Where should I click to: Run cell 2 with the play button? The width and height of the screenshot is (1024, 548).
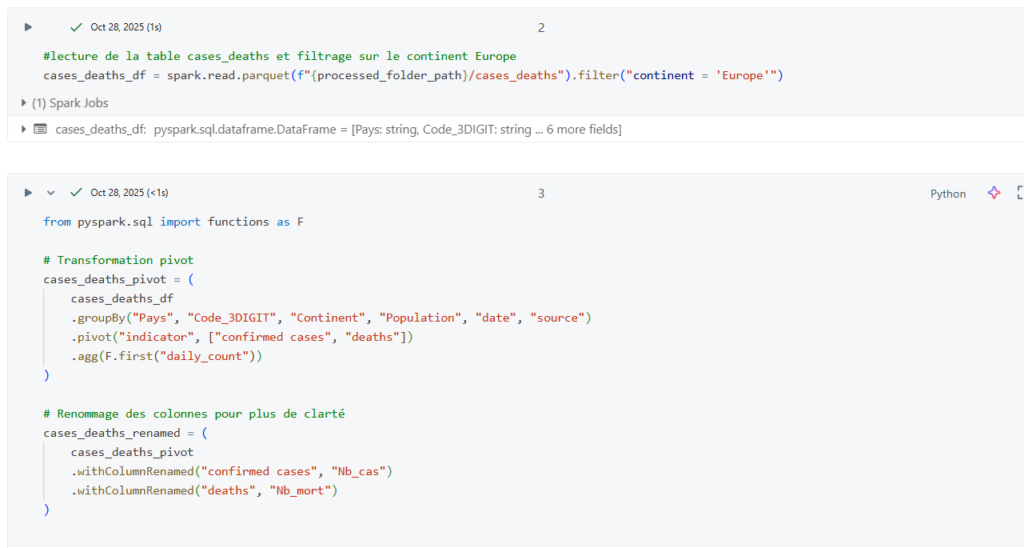click(28, 27)
